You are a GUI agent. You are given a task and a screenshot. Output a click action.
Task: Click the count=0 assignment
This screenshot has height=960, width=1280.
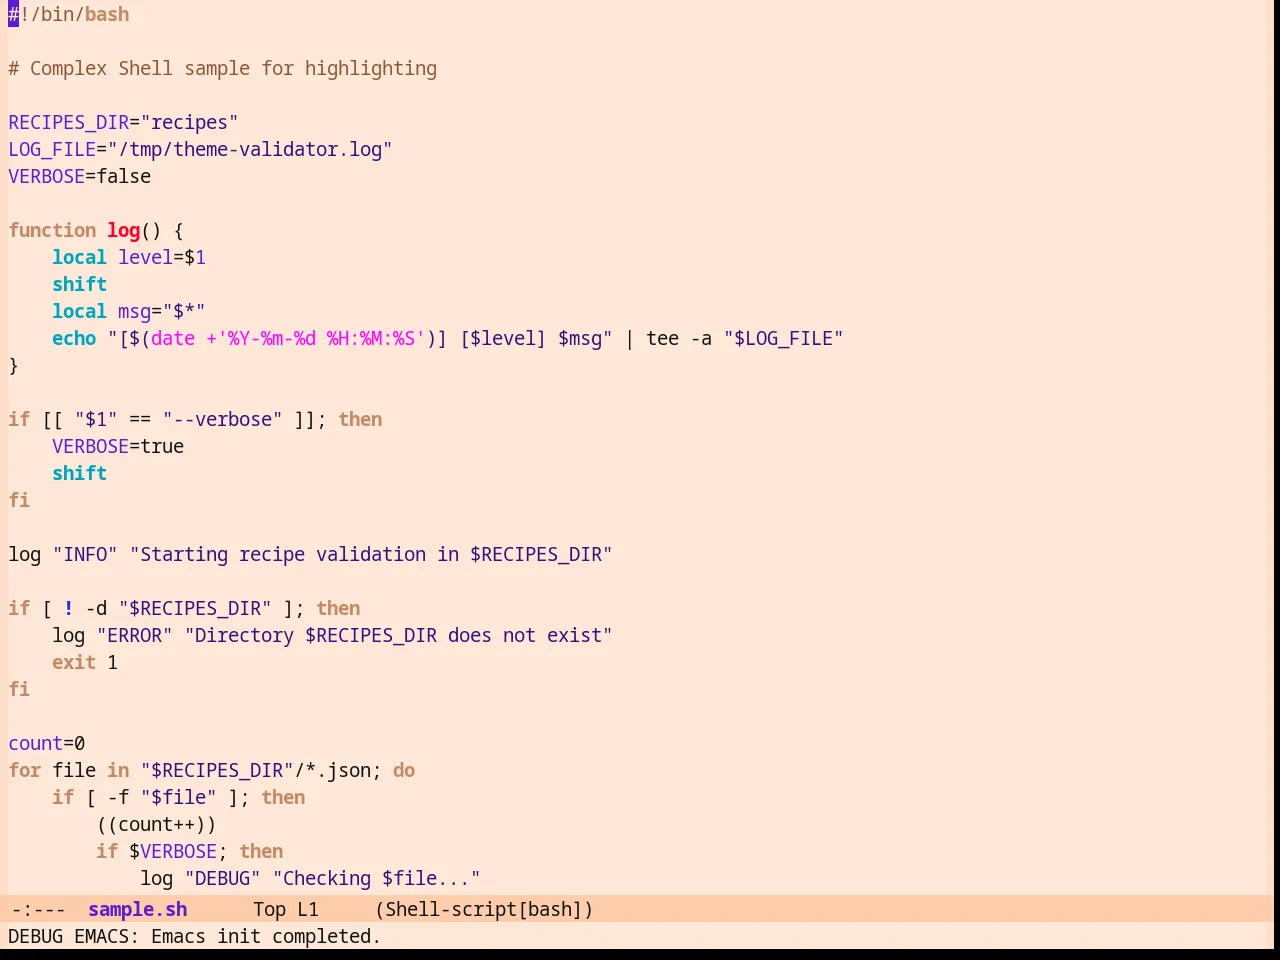47,743
